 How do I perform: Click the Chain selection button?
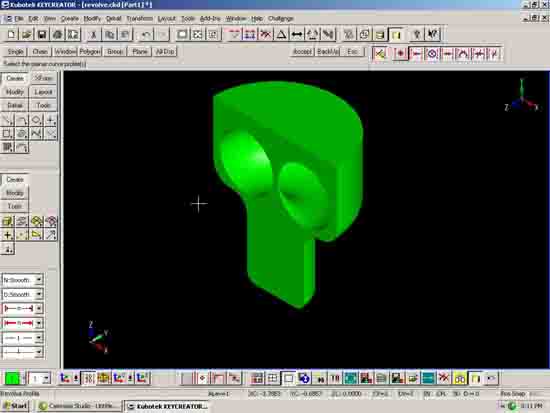pos(40,52)
